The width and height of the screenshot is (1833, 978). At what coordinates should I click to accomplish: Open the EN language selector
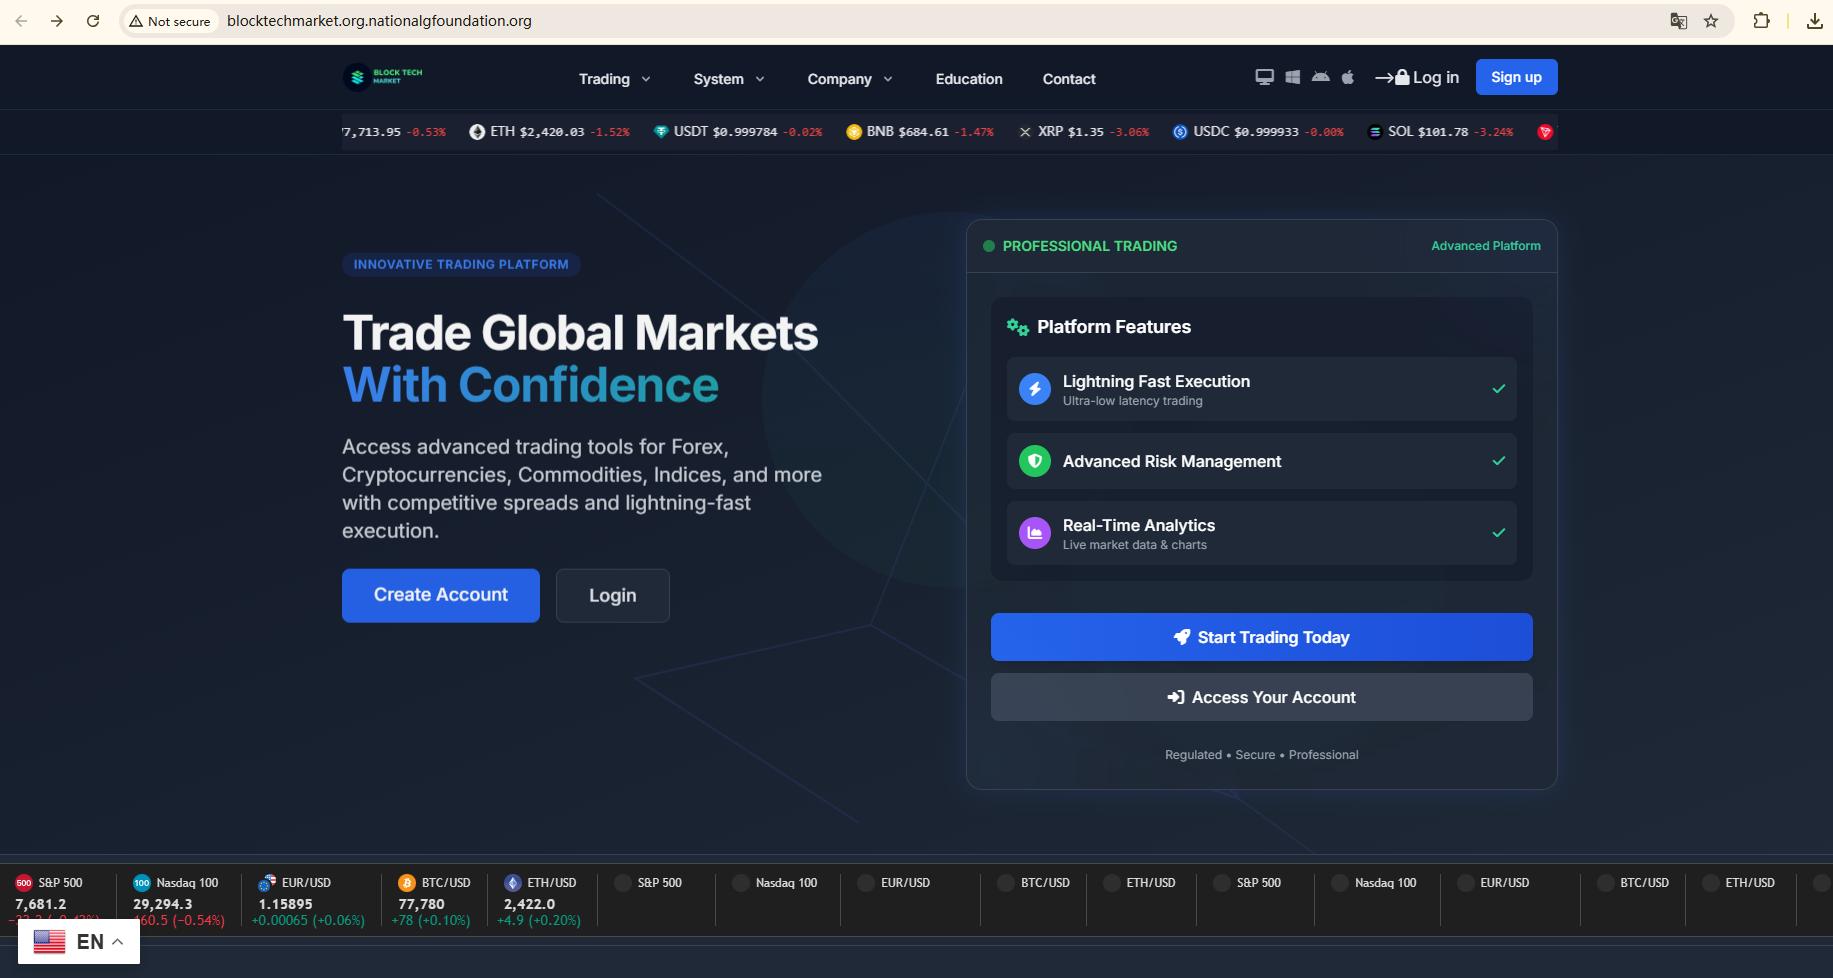pos(79,942)
